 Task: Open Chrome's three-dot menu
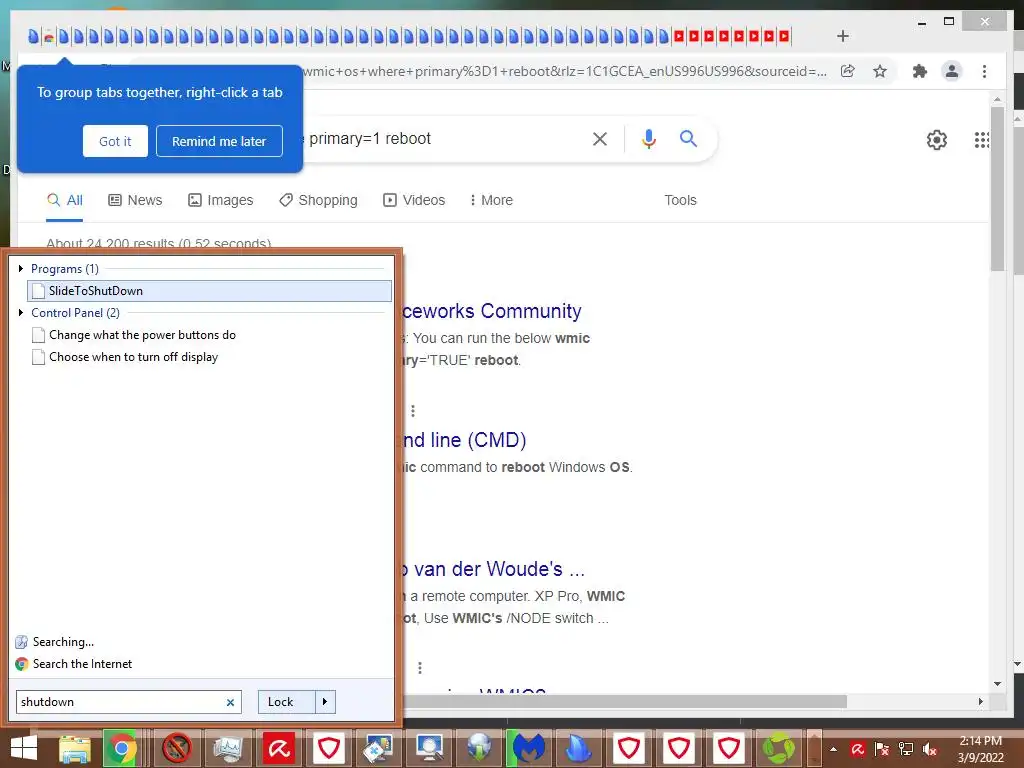coord(984,71)
